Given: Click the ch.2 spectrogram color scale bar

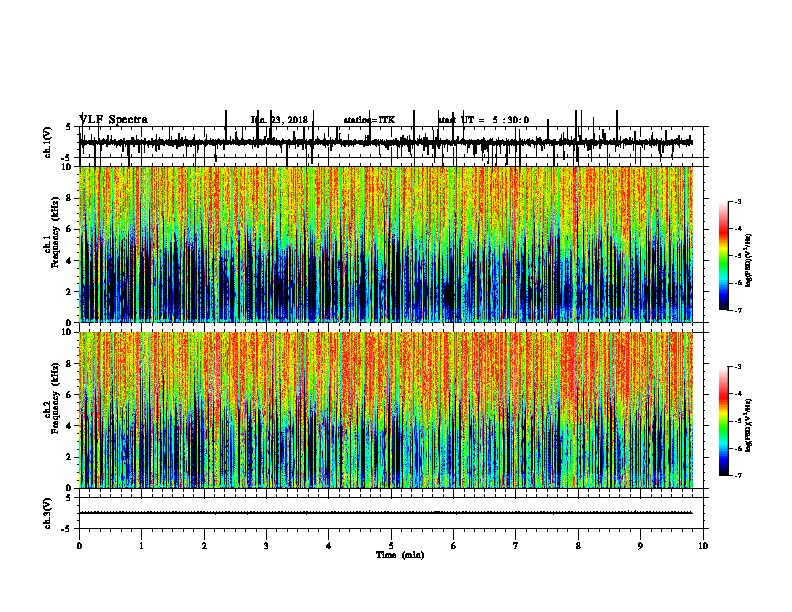Looking at the screenshot, I should coord(724,421).
